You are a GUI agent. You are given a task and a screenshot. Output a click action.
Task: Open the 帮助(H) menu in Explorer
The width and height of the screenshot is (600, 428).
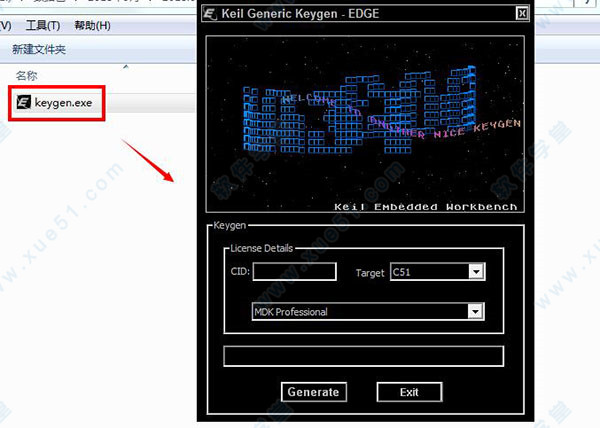coord(92,26)
